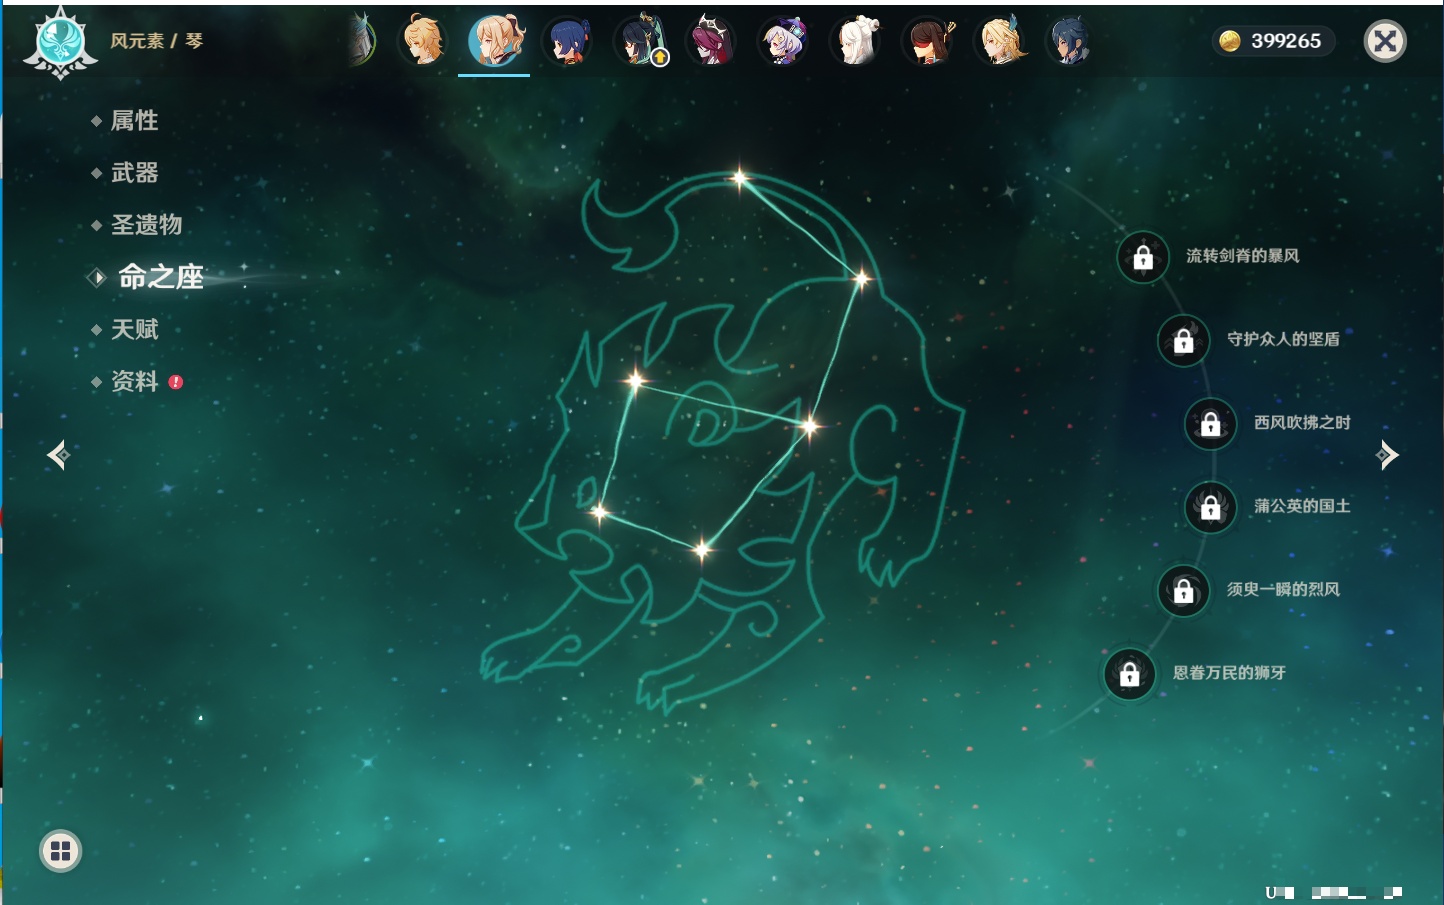Click the lock icon for 守护众人的坚盾
Viewport: 1444px width, 905px height.
tap(1183, 341)
